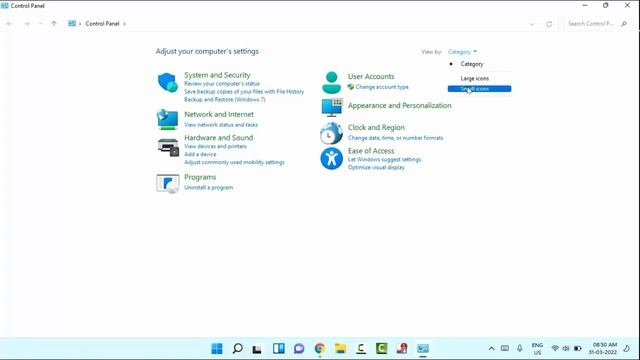Open the clock showing 08:50 AM

click(602, 349)
